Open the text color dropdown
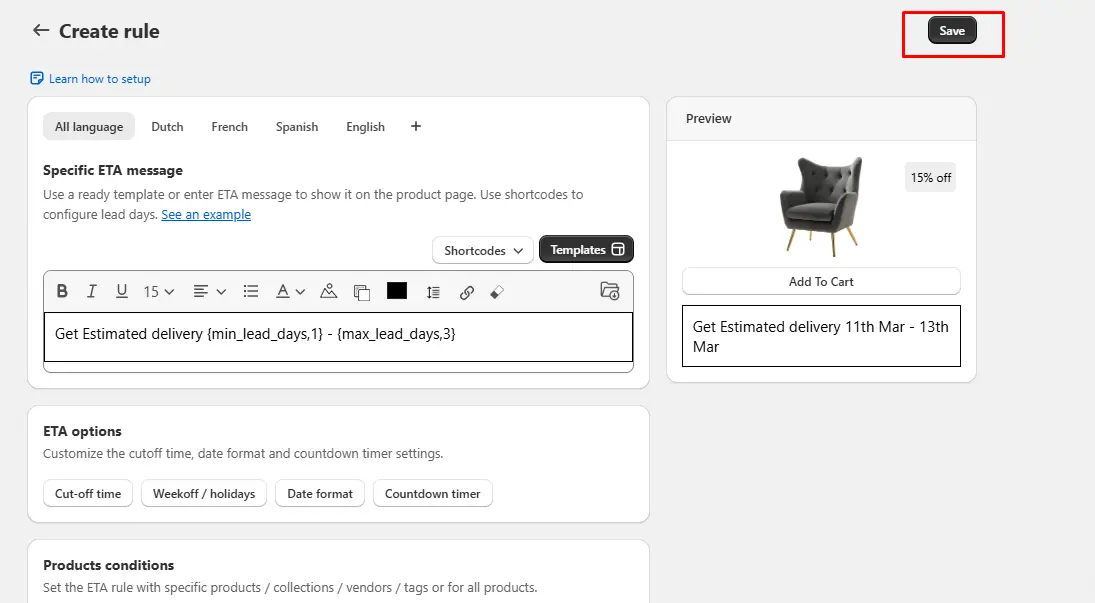This screenshot has height=603, width=1095. point(290,291)
